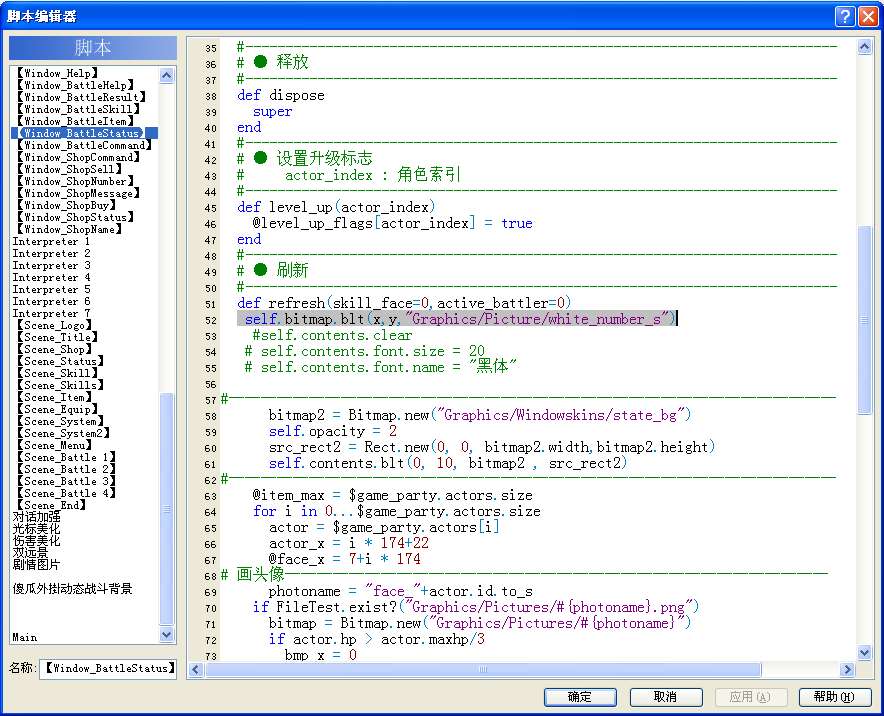Select the Window_BattleItem script
Viewport: 884px width, 716px height.
[x=75, y=121]
